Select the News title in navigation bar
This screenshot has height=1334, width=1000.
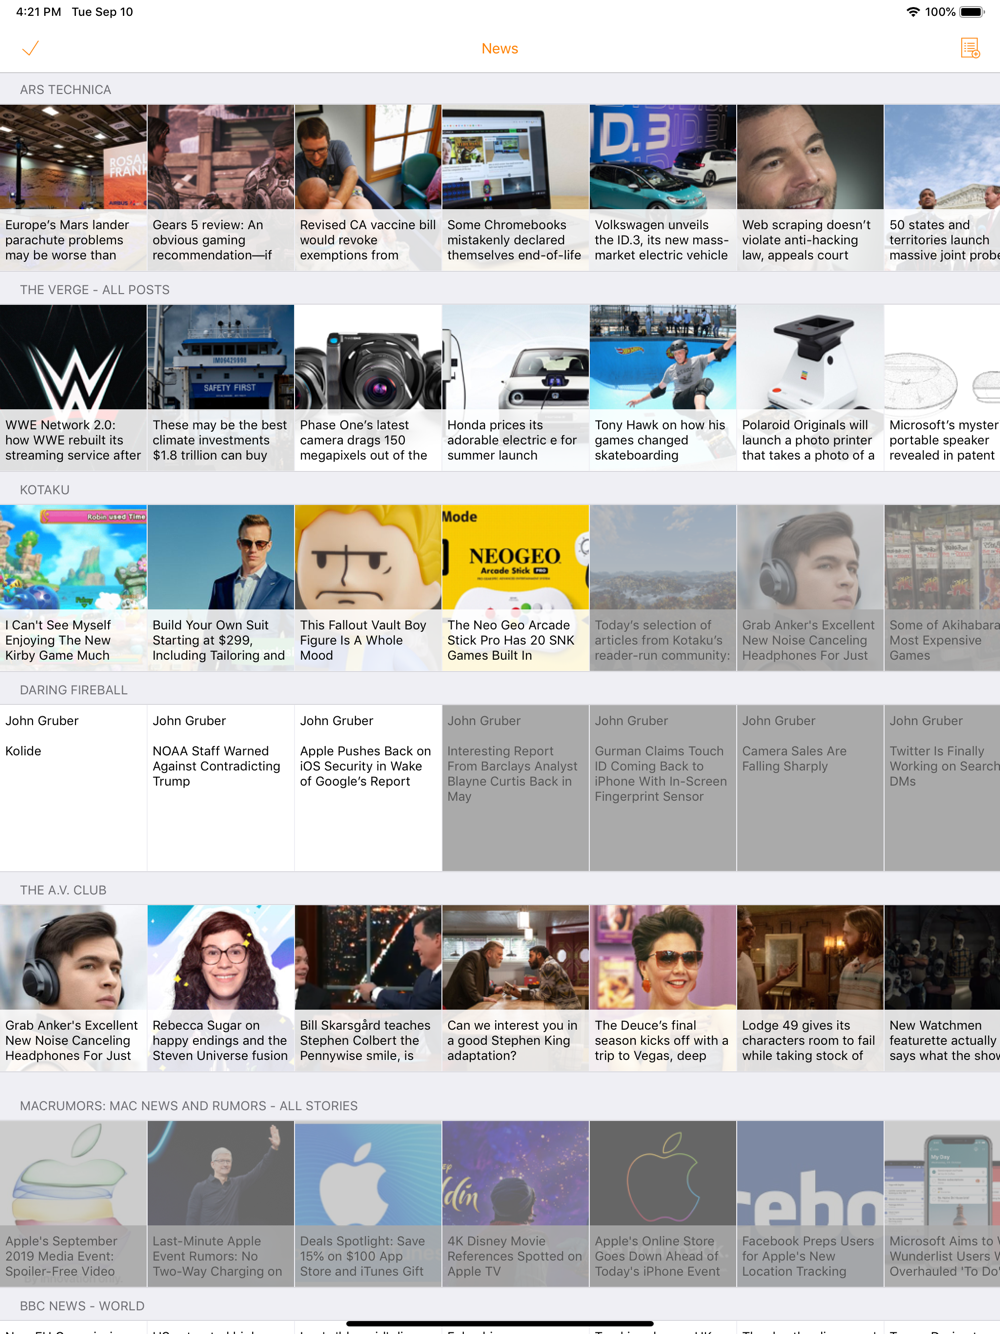click(x=500, y=48)
